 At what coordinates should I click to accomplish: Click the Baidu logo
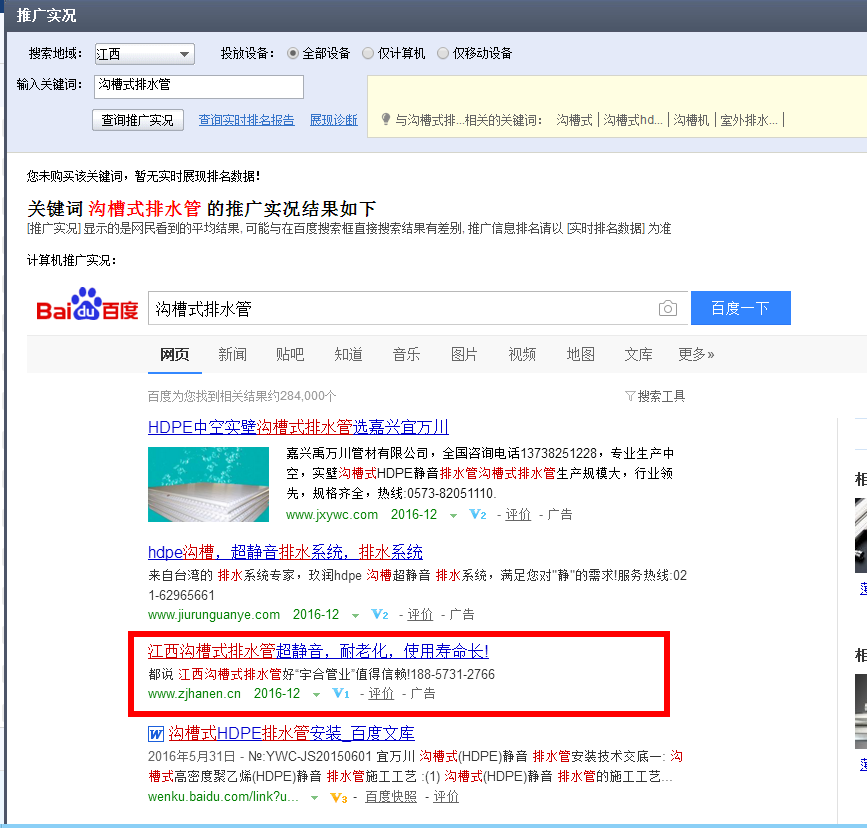[x=87, y=304]
